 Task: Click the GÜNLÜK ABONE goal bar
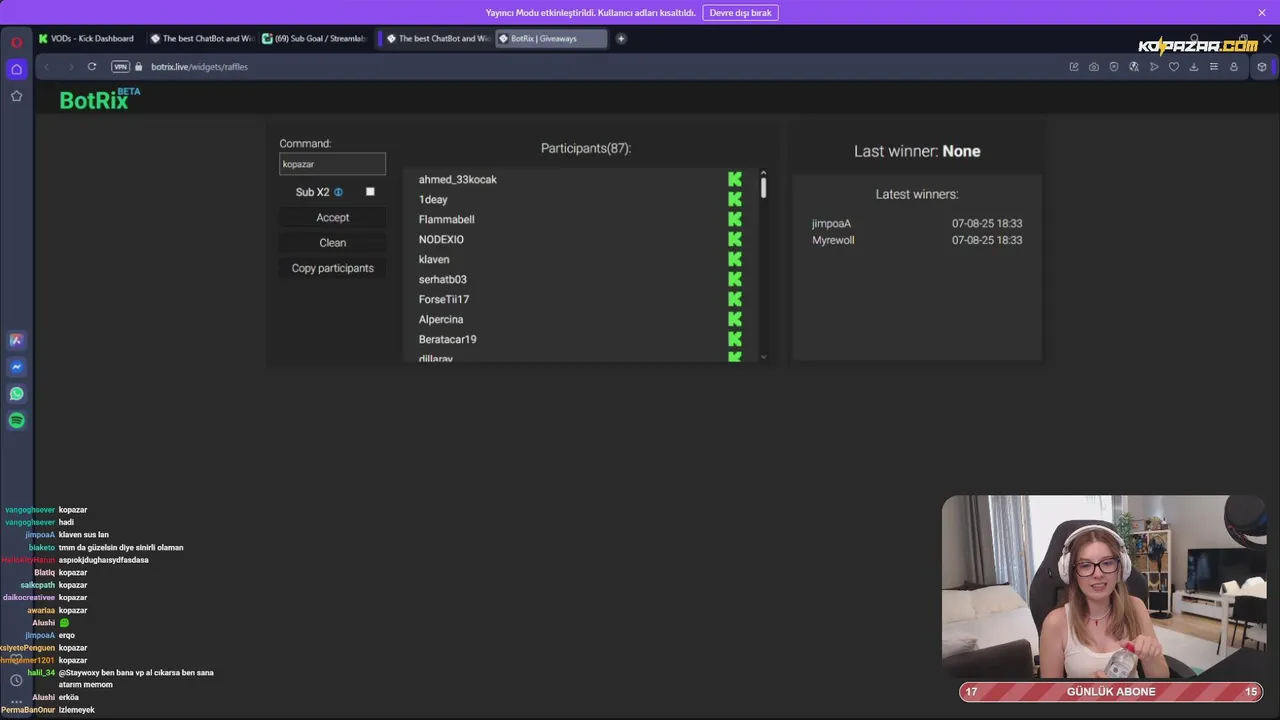click(1111, 692)
